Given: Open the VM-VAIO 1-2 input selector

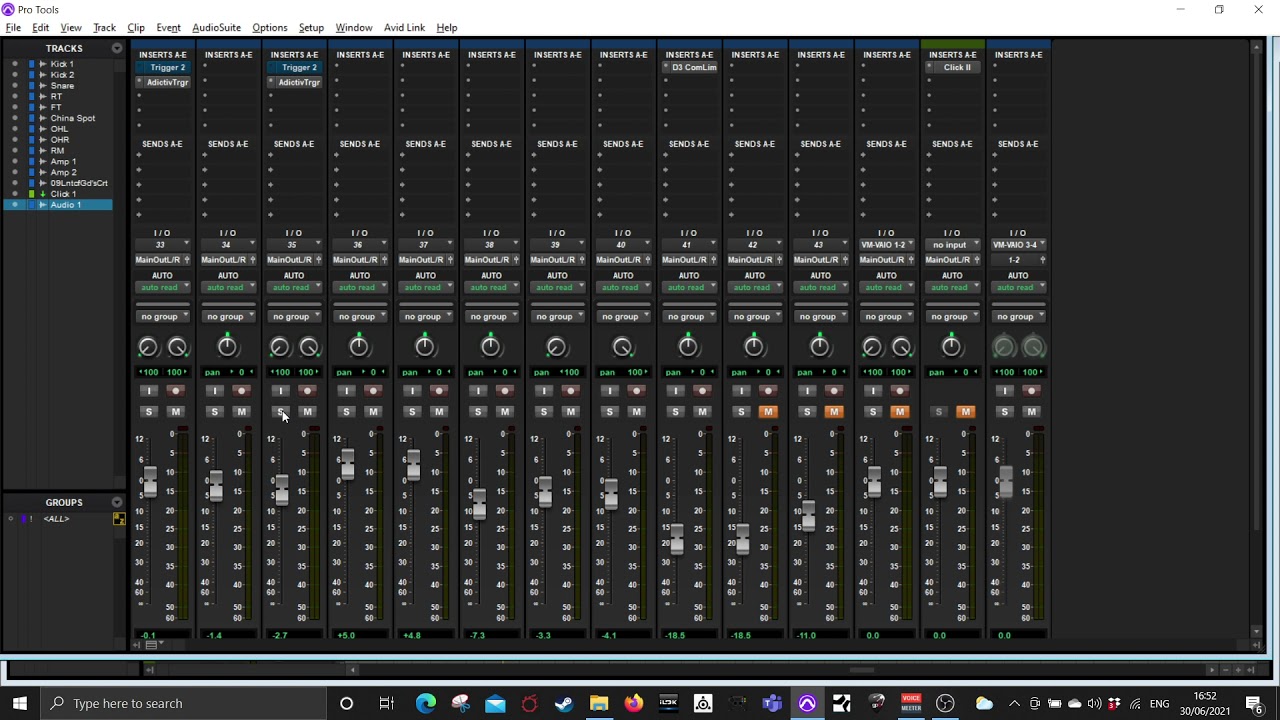Looking at the screenshot, I should (887, 245).
